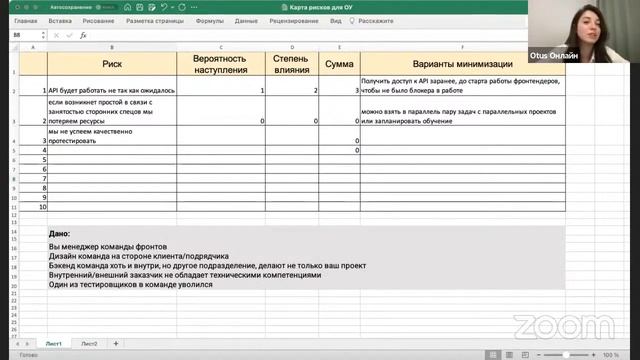Open the more commands ellipsis in the title bar
The width and height of the screenshot is (640, 360).
pyautogui.click(x=194, y=7)
